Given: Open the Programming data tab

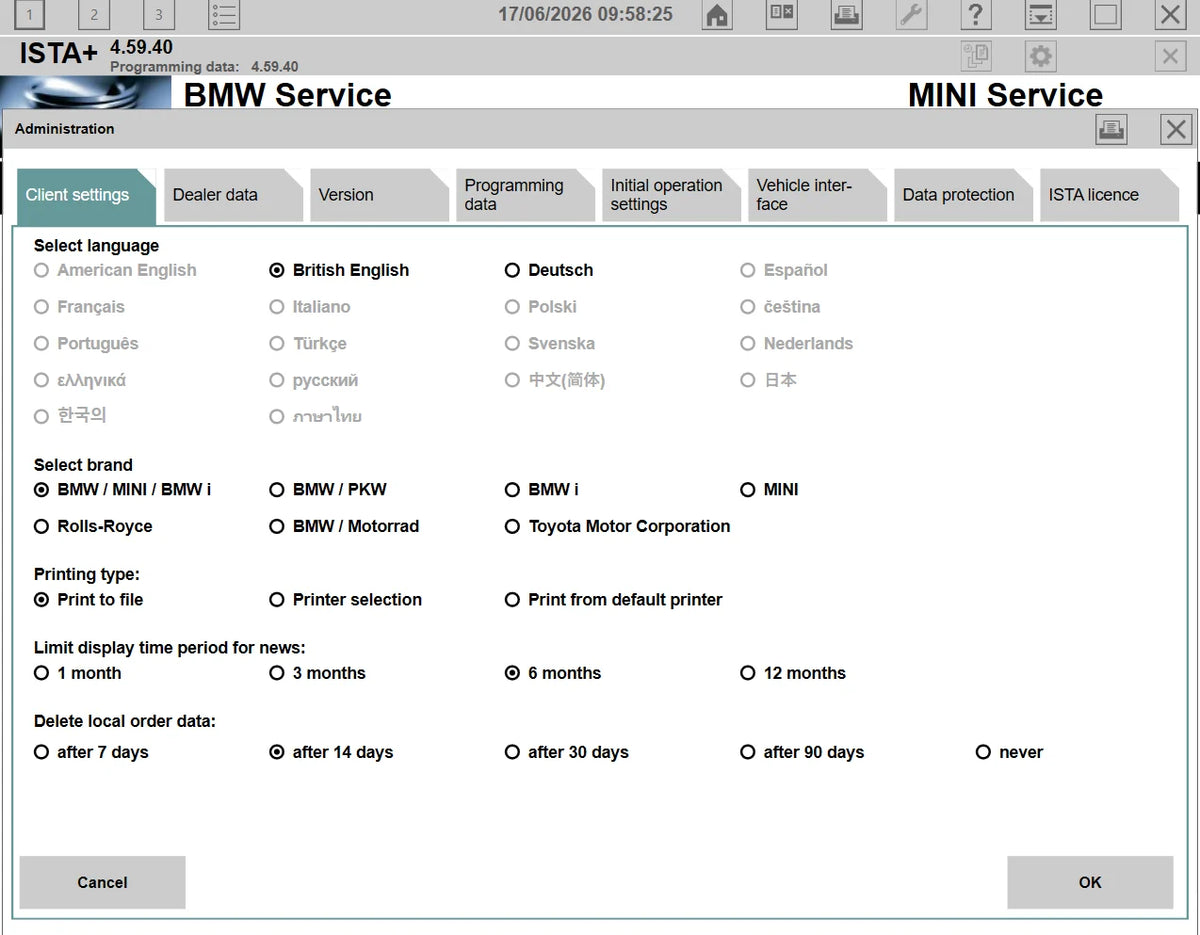Looking at the screenshot, I should pos(524,195).
